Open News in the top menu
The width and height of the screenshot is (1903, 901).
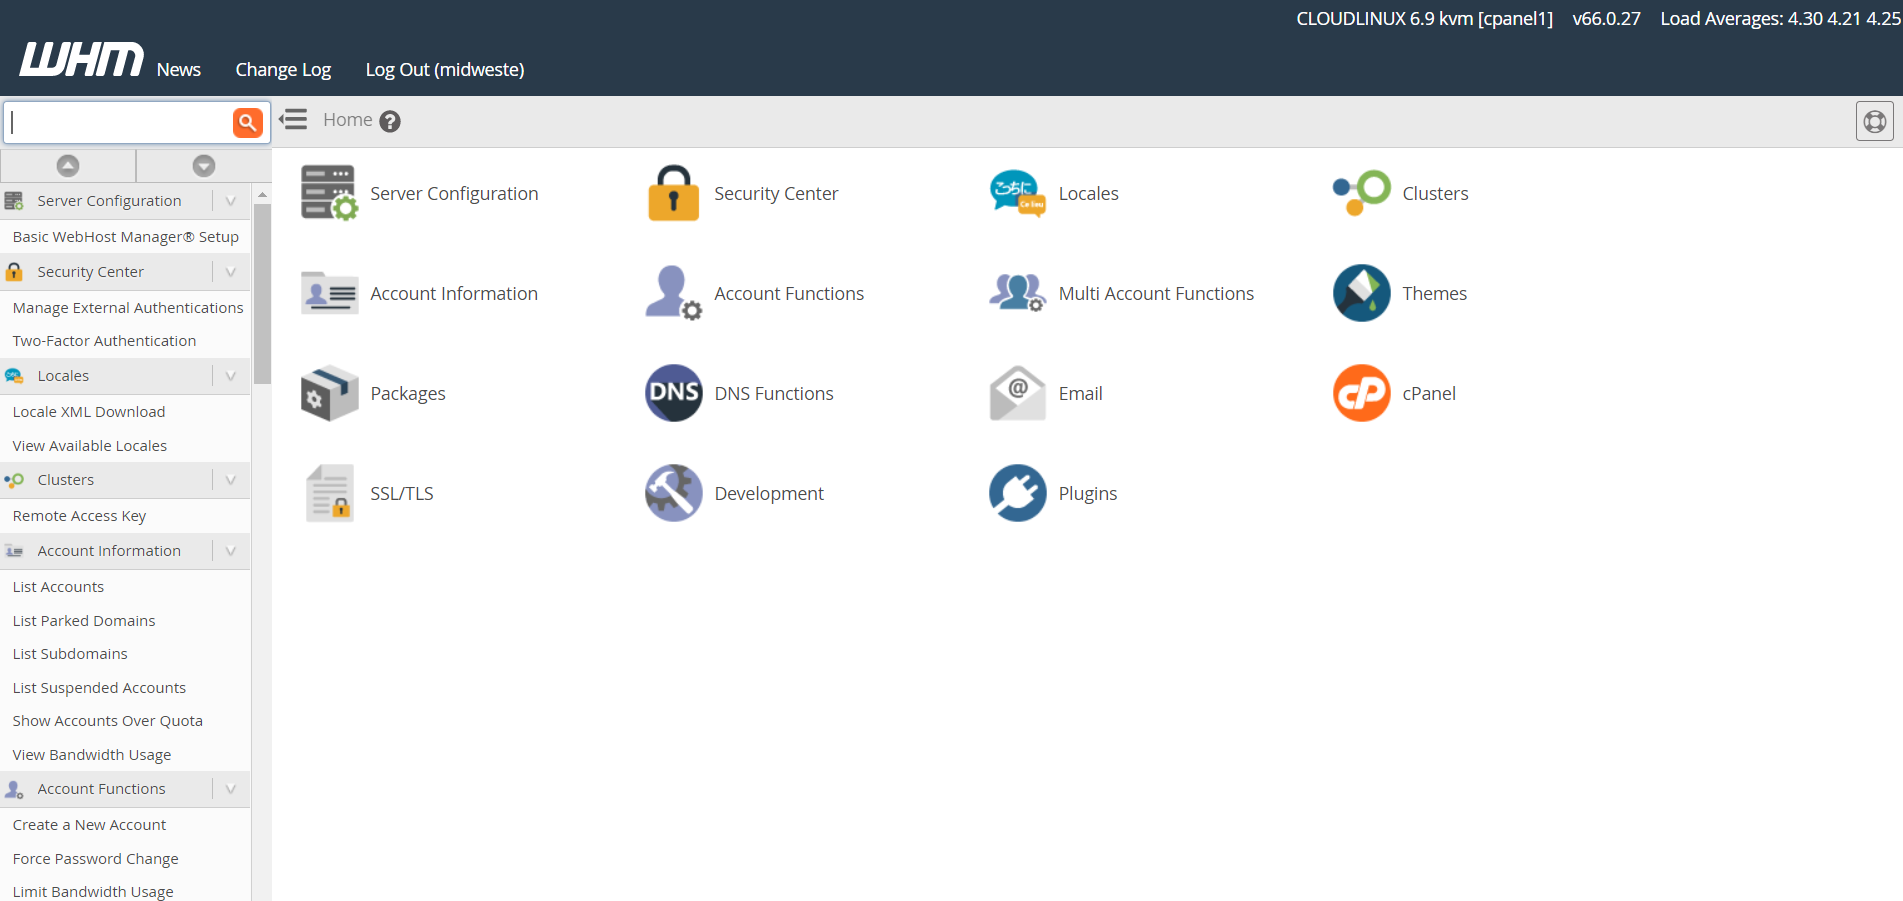coord(179,69)
